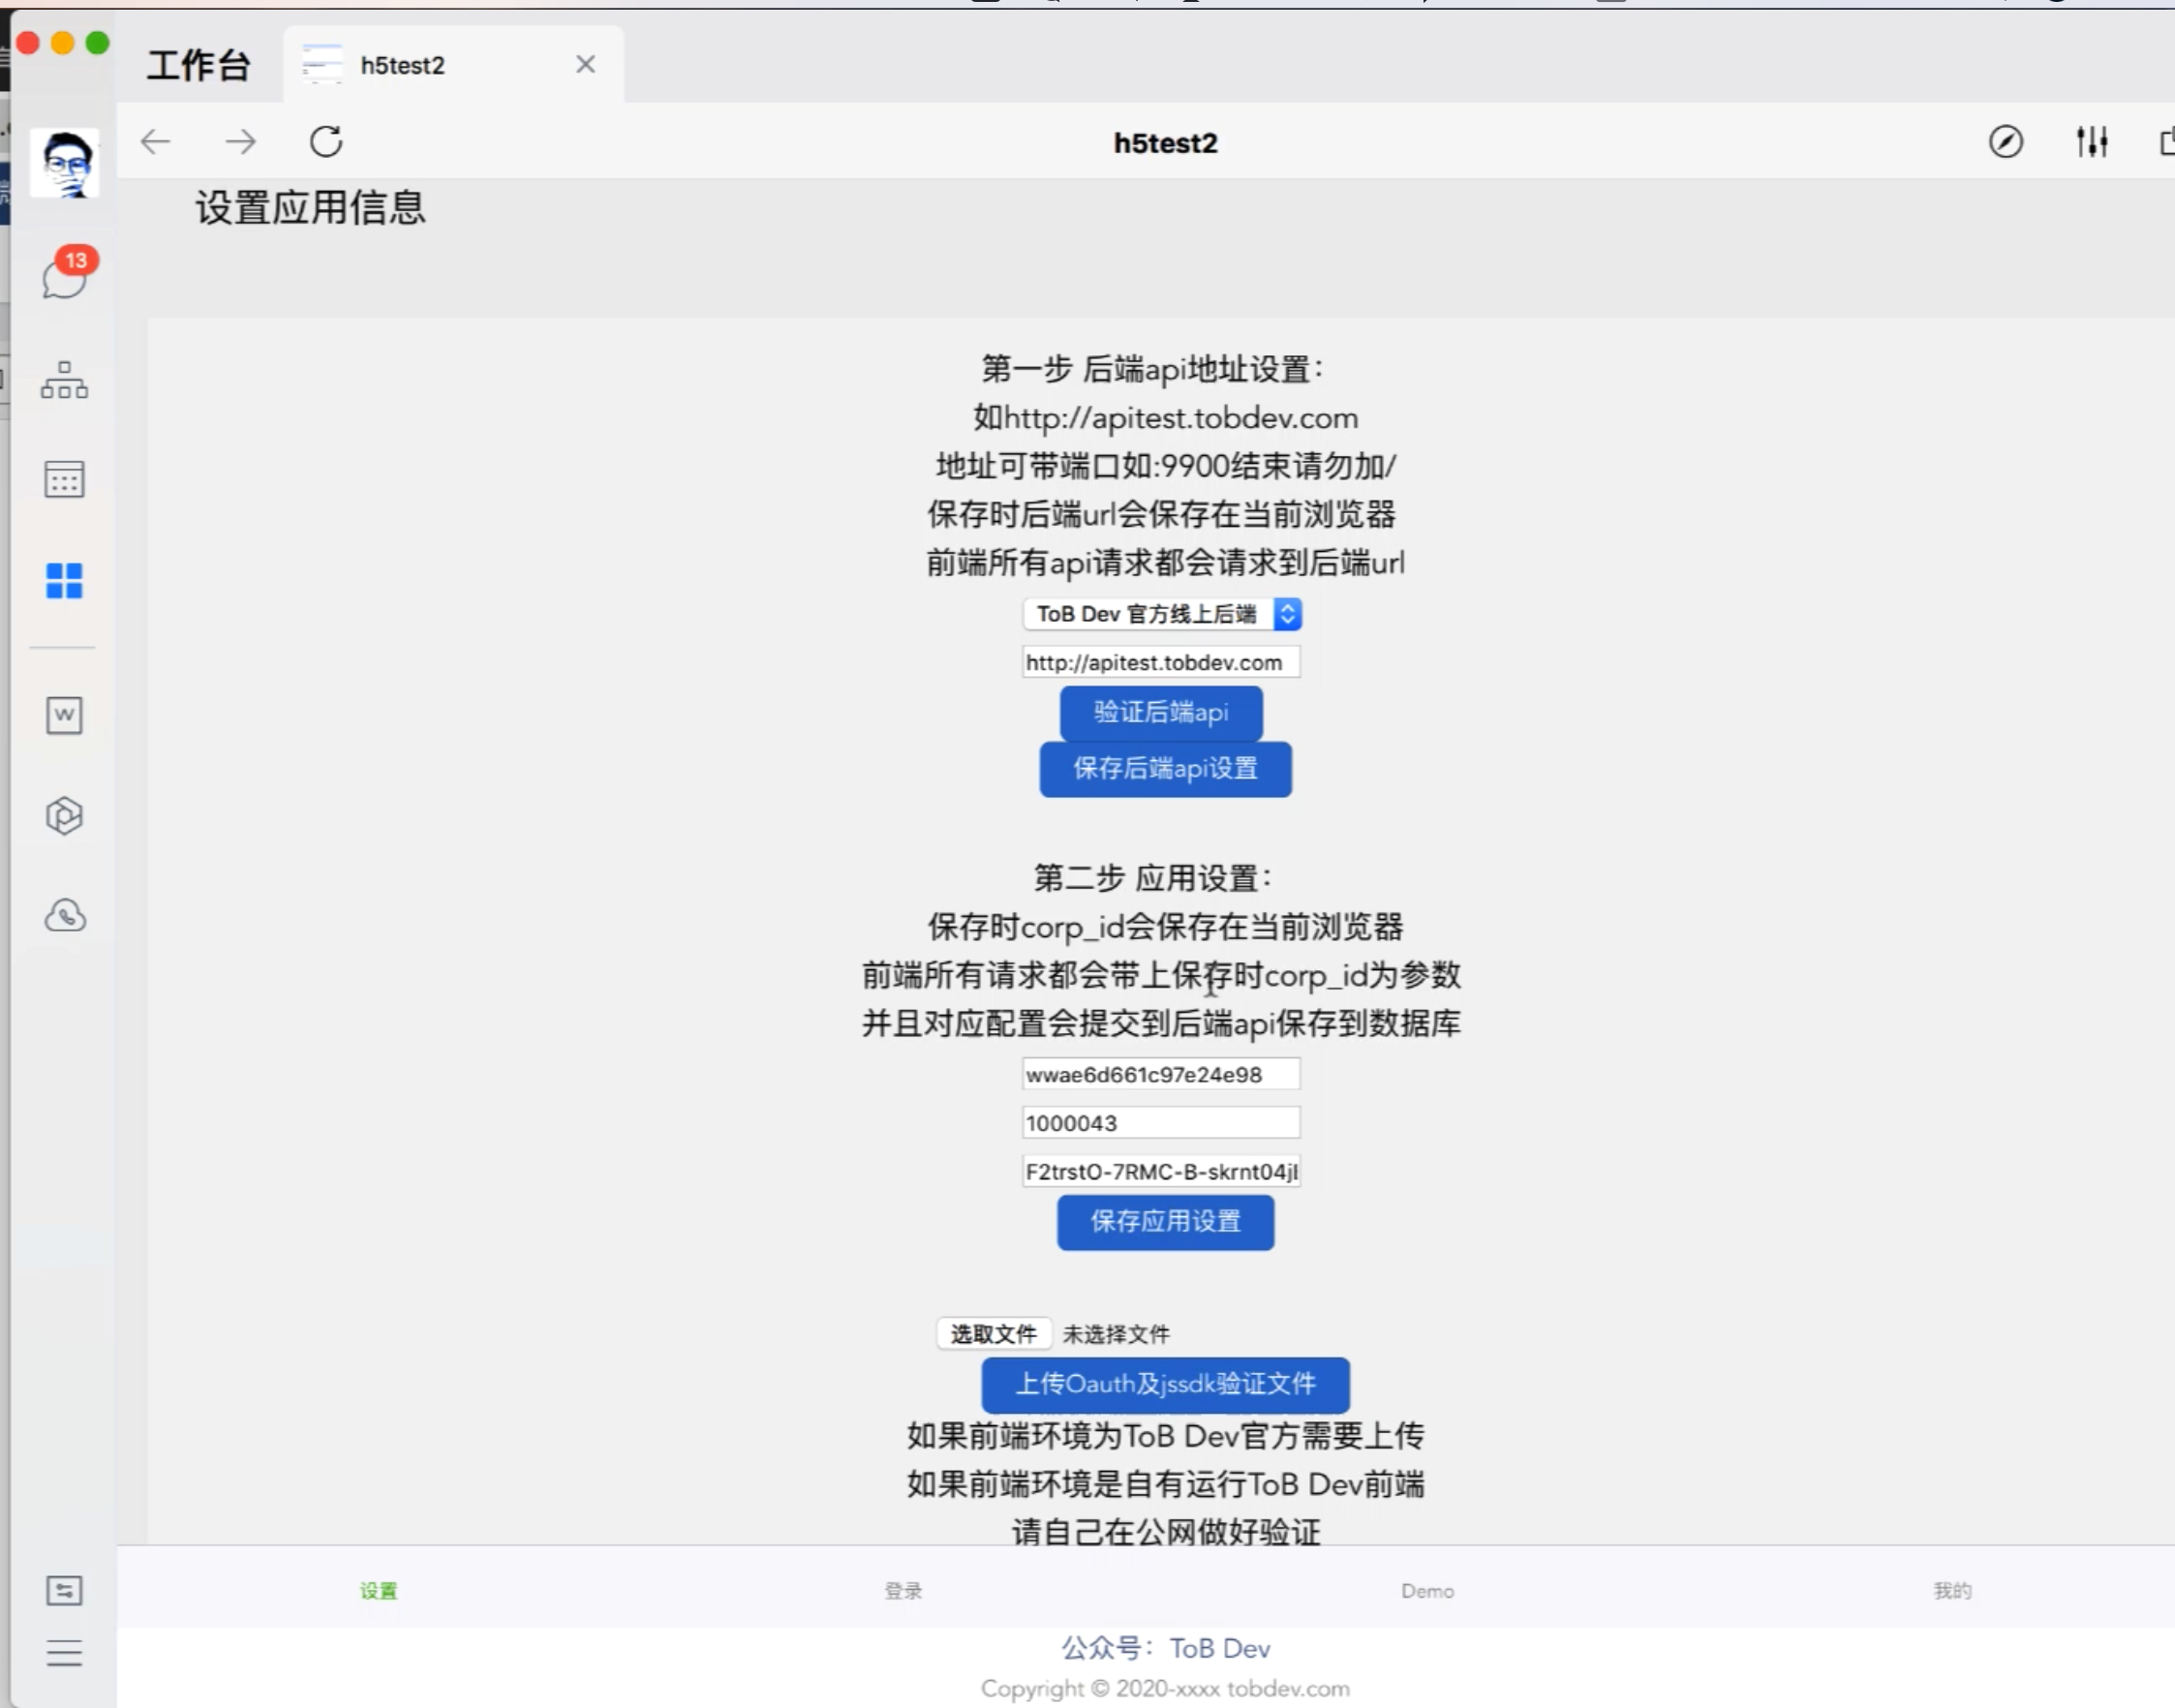This screenshot has height=1708, width=2175.
Task: Click the 第一步 后端api地址设置 heading
Action: [1152, 369]
